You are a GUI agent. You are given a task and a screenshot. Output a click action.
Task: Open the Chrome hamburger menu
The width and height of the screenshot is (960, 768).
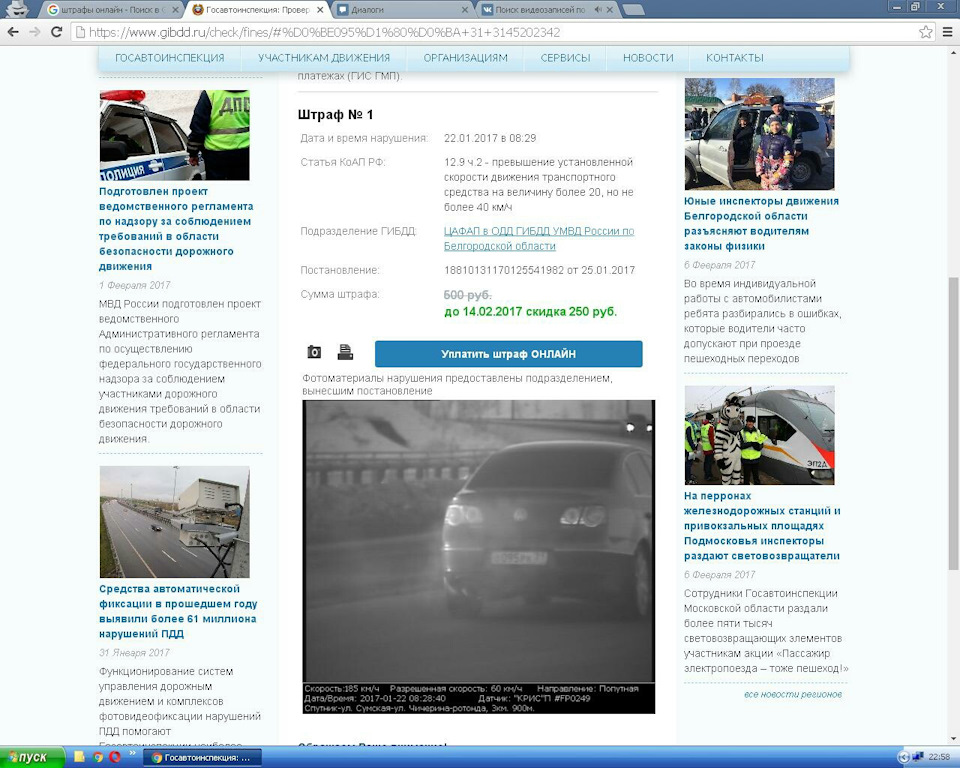947,32
